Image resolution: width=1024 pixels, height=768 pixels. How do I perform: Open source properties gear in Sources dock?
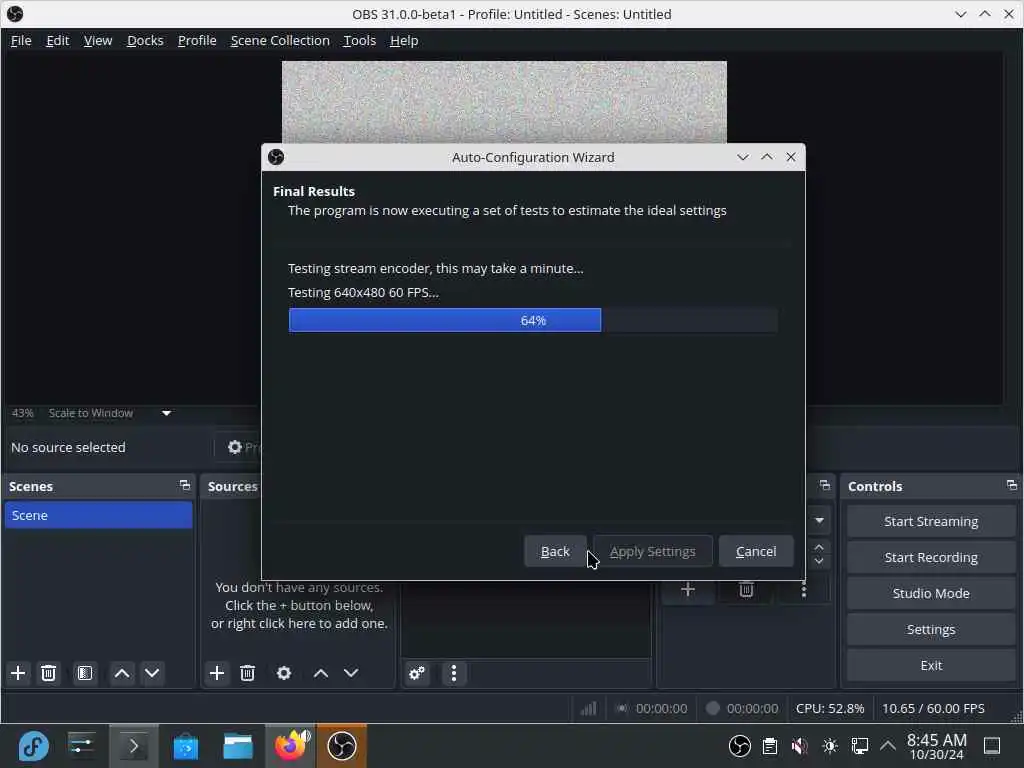coord(284,673)
